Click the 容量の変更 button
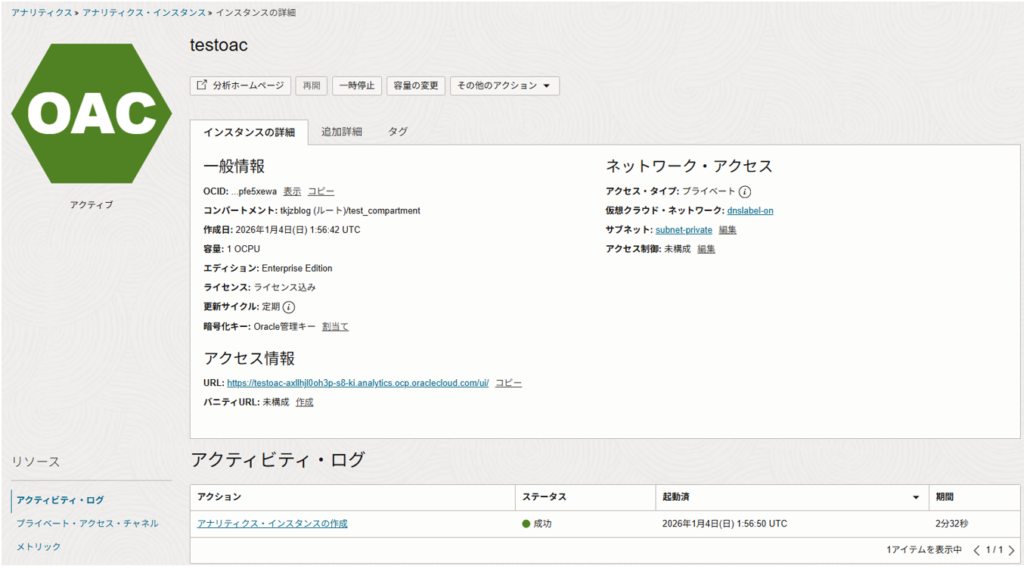Image resolution: width=1024 pixels, height=566 pixels. [x=415, y=86]
